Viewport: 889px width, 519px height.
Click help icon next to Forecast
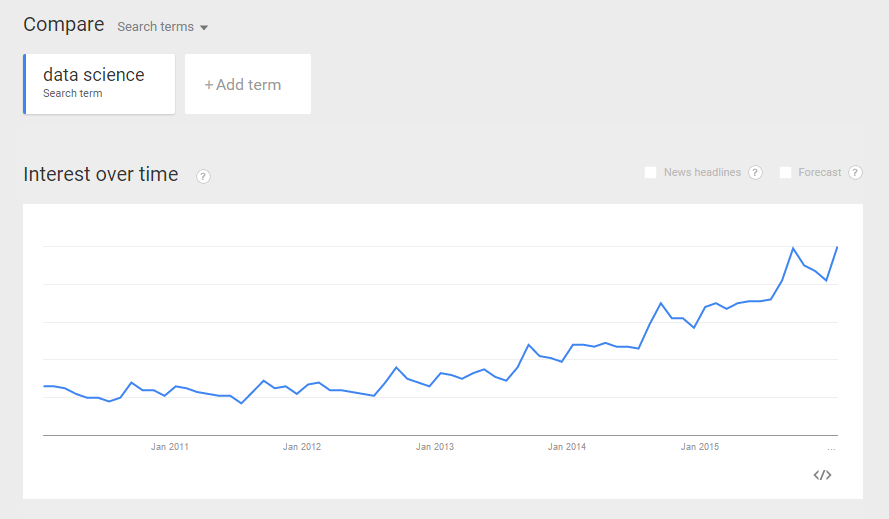tap(855, 173)
